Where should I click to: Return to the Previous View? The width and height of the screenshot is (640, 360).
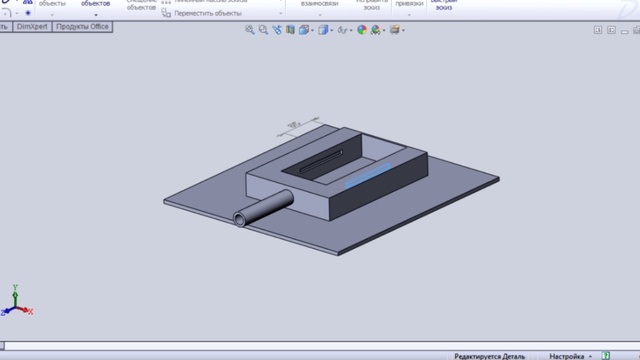pyautogui.click(x=277, y=30)
